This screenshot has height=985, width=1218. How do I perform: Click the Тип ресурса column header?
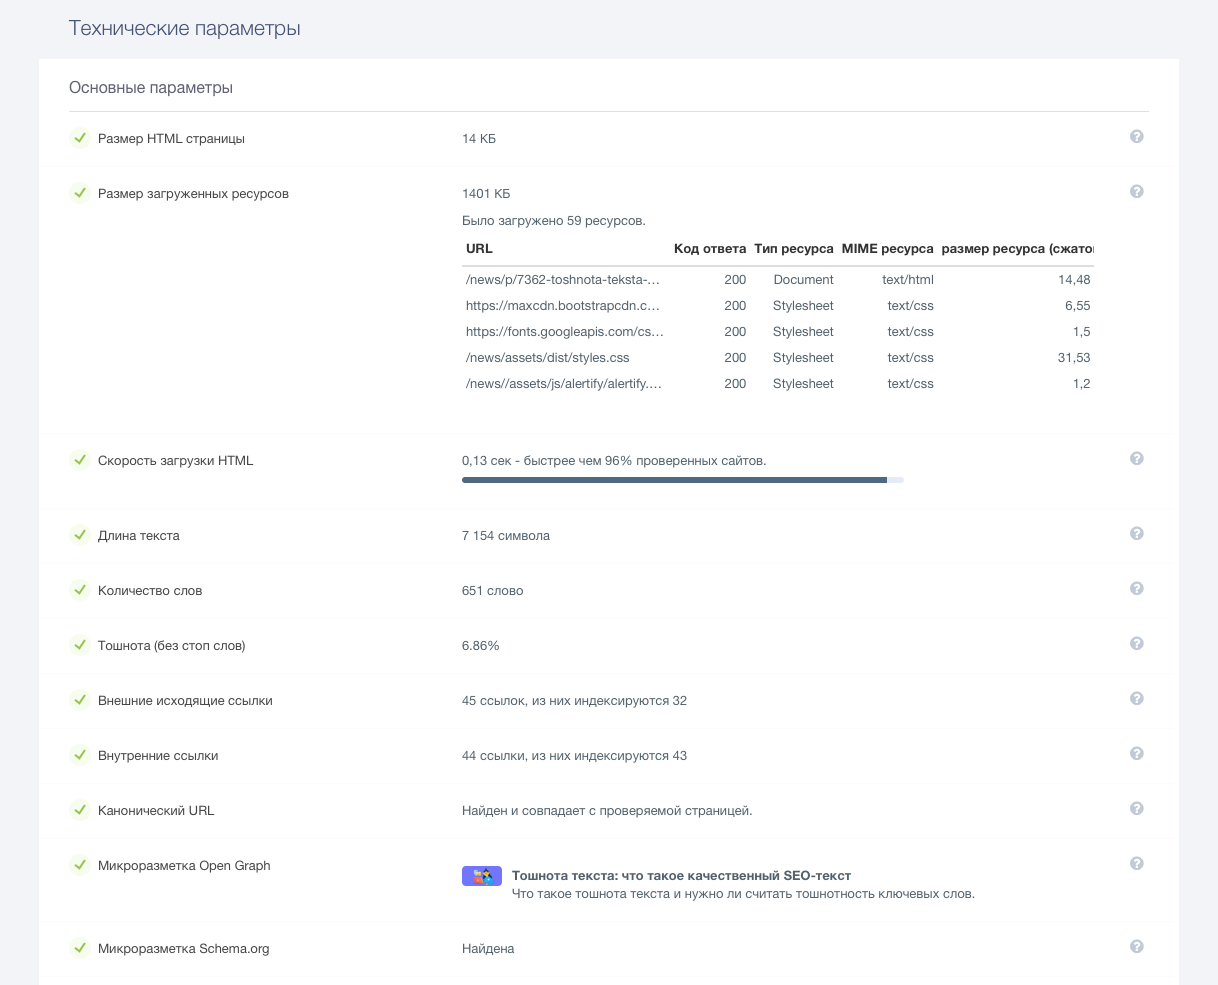tap(793, 248)
